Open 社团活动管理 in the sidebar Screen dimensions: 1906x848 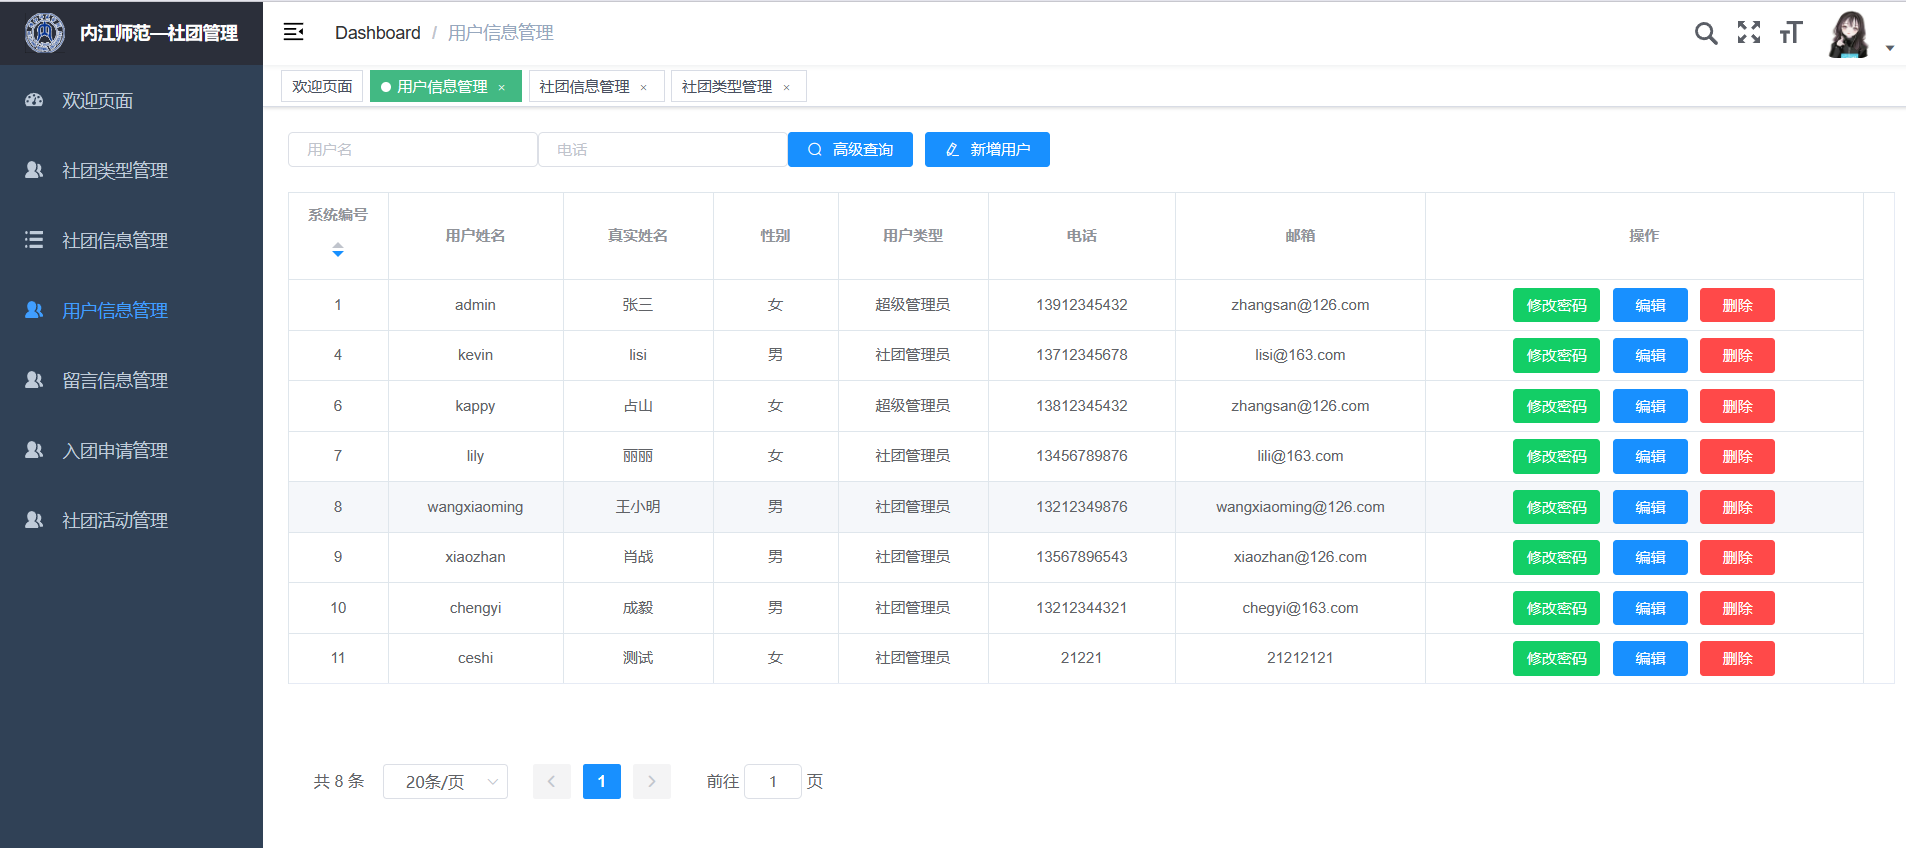[x=114, y=521]
